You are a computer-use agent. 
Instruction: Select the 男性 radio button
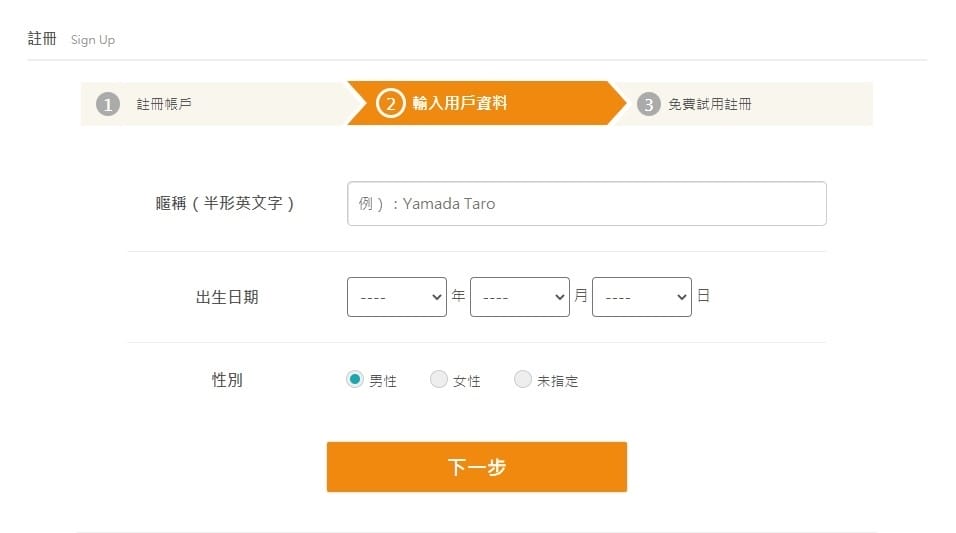(354, 380)
